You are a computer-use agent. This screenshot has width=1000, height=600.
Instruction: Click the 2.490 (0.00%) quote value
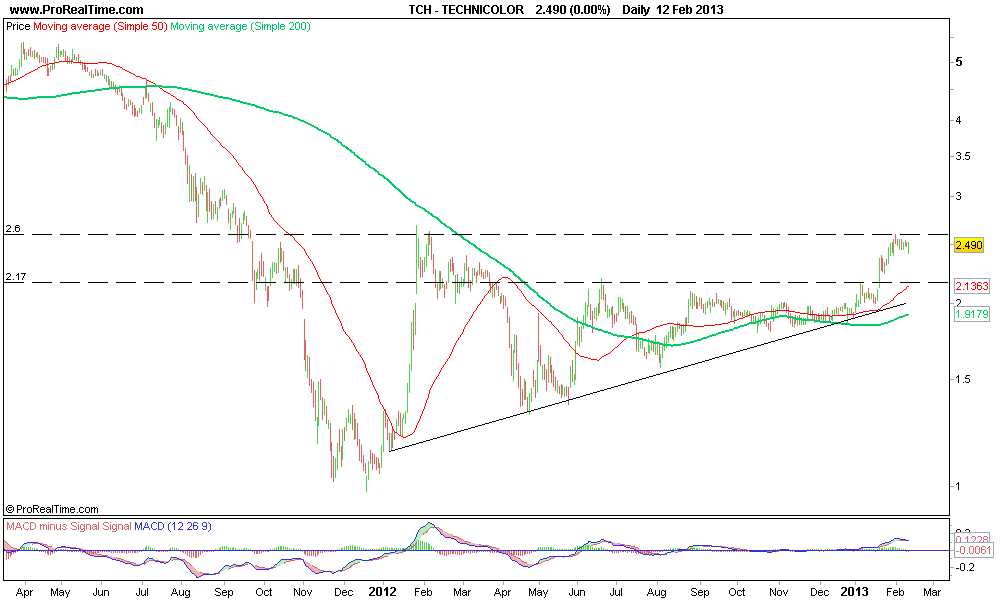coord(573,10)
